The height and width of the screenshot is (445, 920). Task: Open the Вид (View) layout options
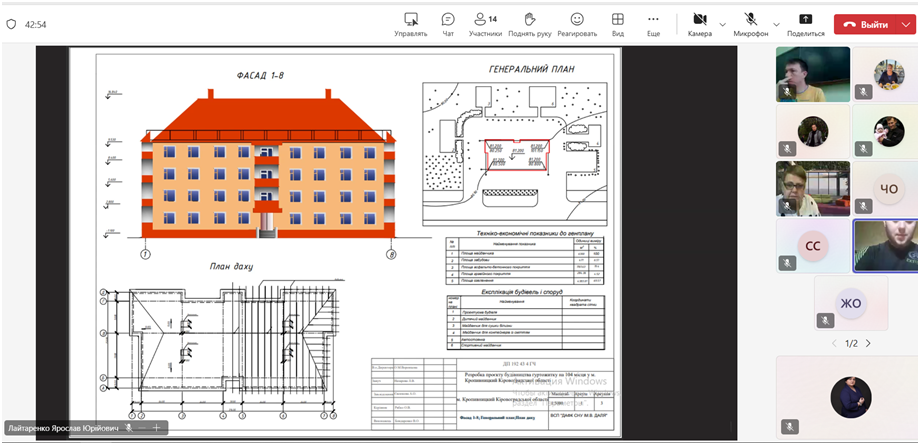tap(618, 23)
